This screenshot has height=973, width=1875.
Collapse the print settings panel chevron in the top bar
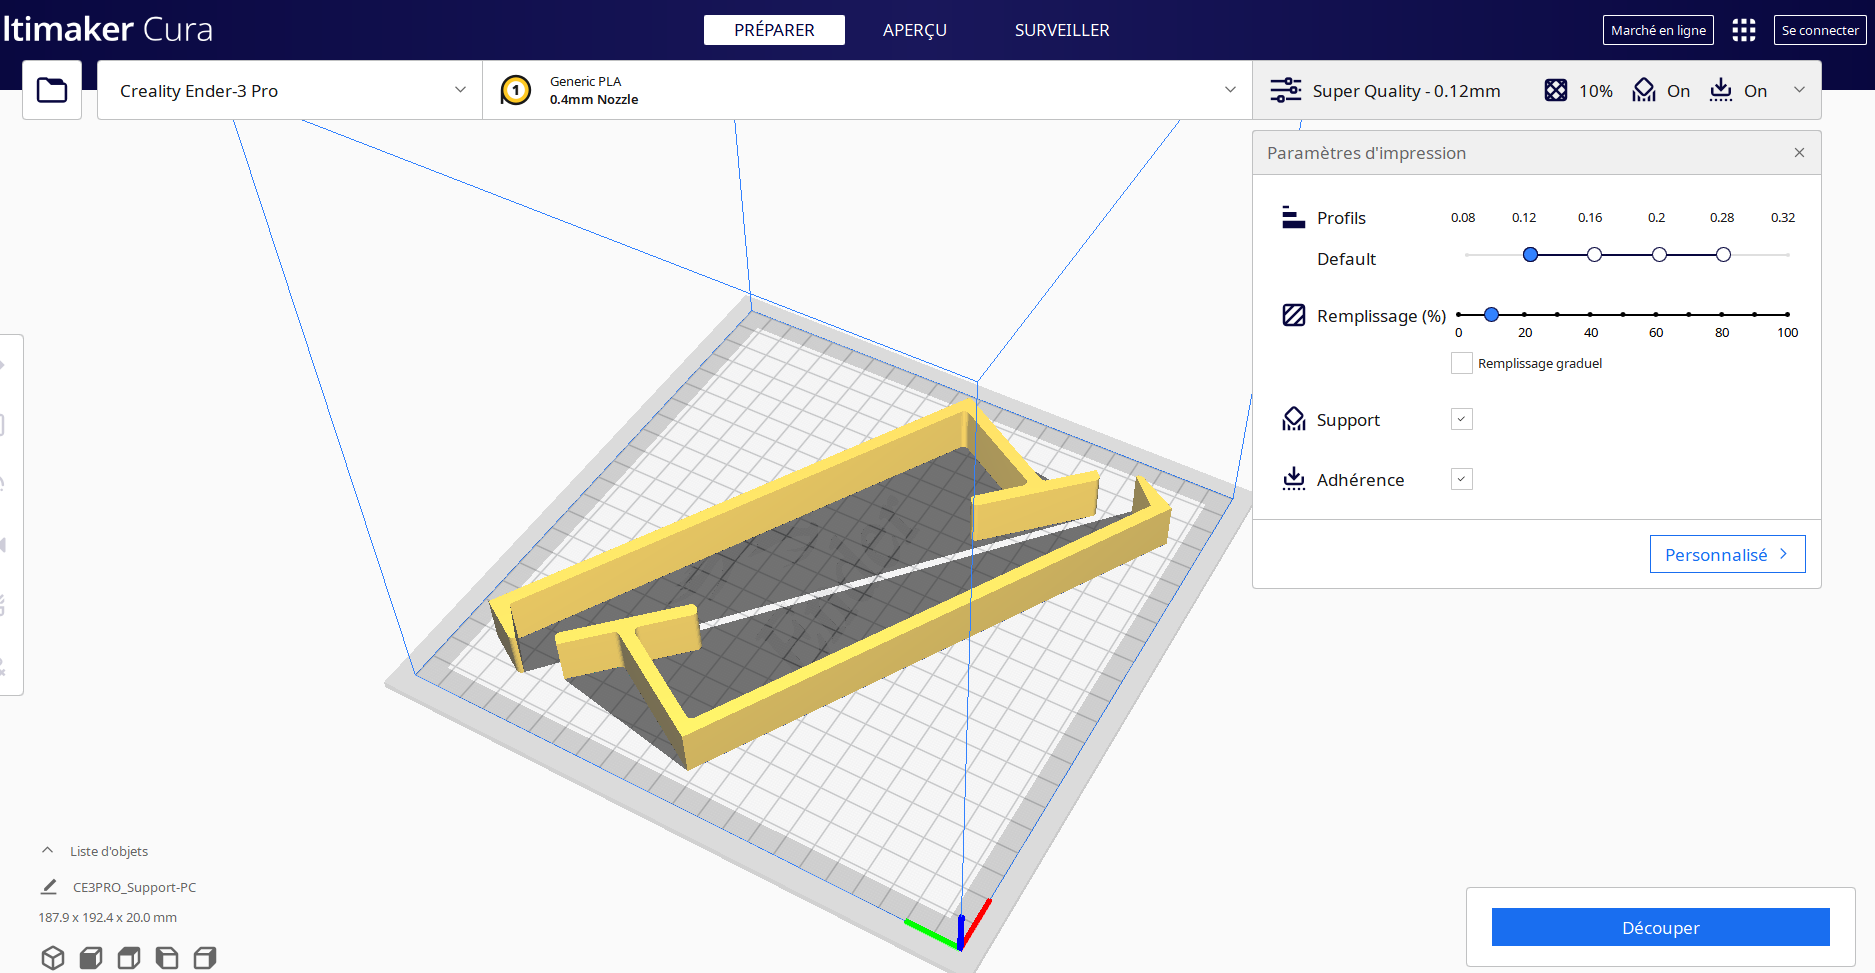pyautogui.click(x=1800, y=90)
